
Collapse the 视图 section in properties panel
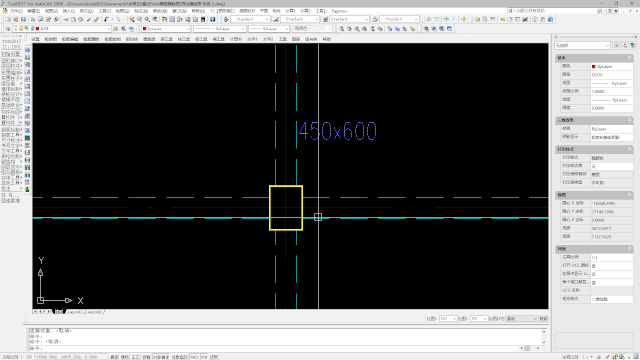[630, 195]
